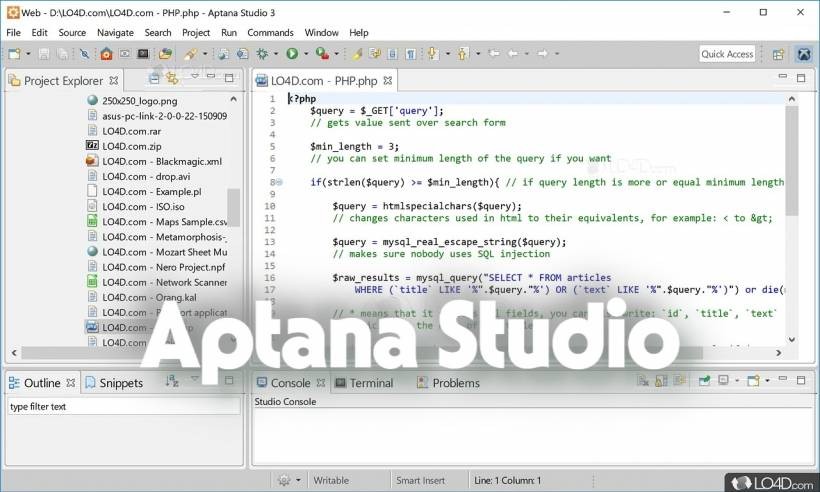This screenshot has width=820, height=492.
Task: Click the open folder toolbar icon
Action: (165, 54)
